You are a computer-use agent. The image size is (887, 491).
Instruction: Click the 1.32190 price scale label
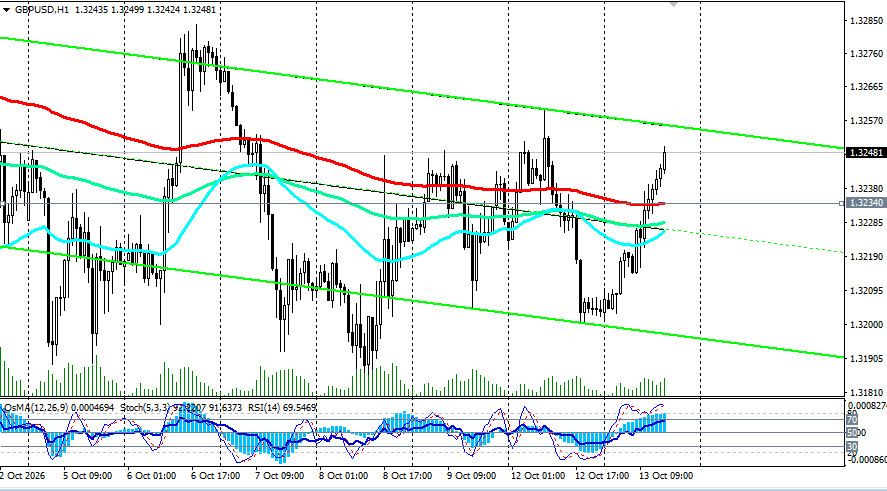[x=866, y=257]
